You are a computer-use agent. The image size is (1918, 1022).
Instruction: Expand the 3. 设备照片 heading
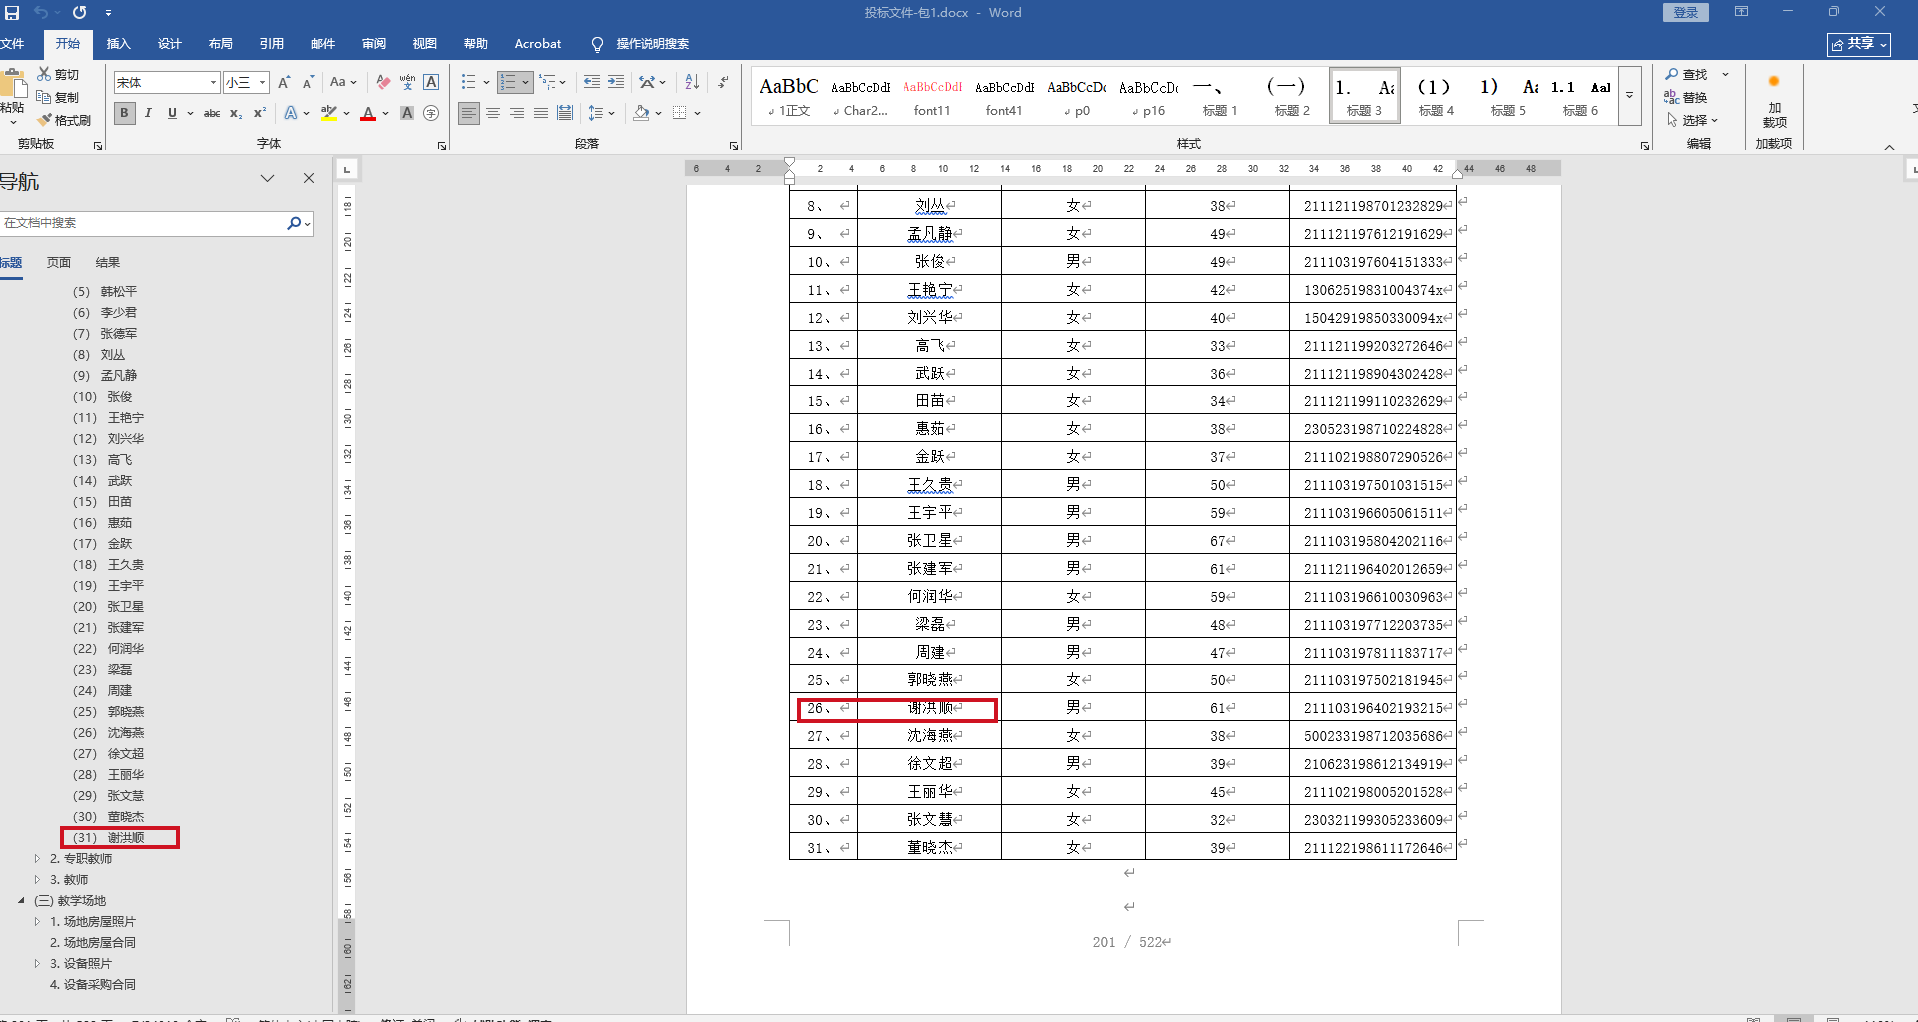37,963
